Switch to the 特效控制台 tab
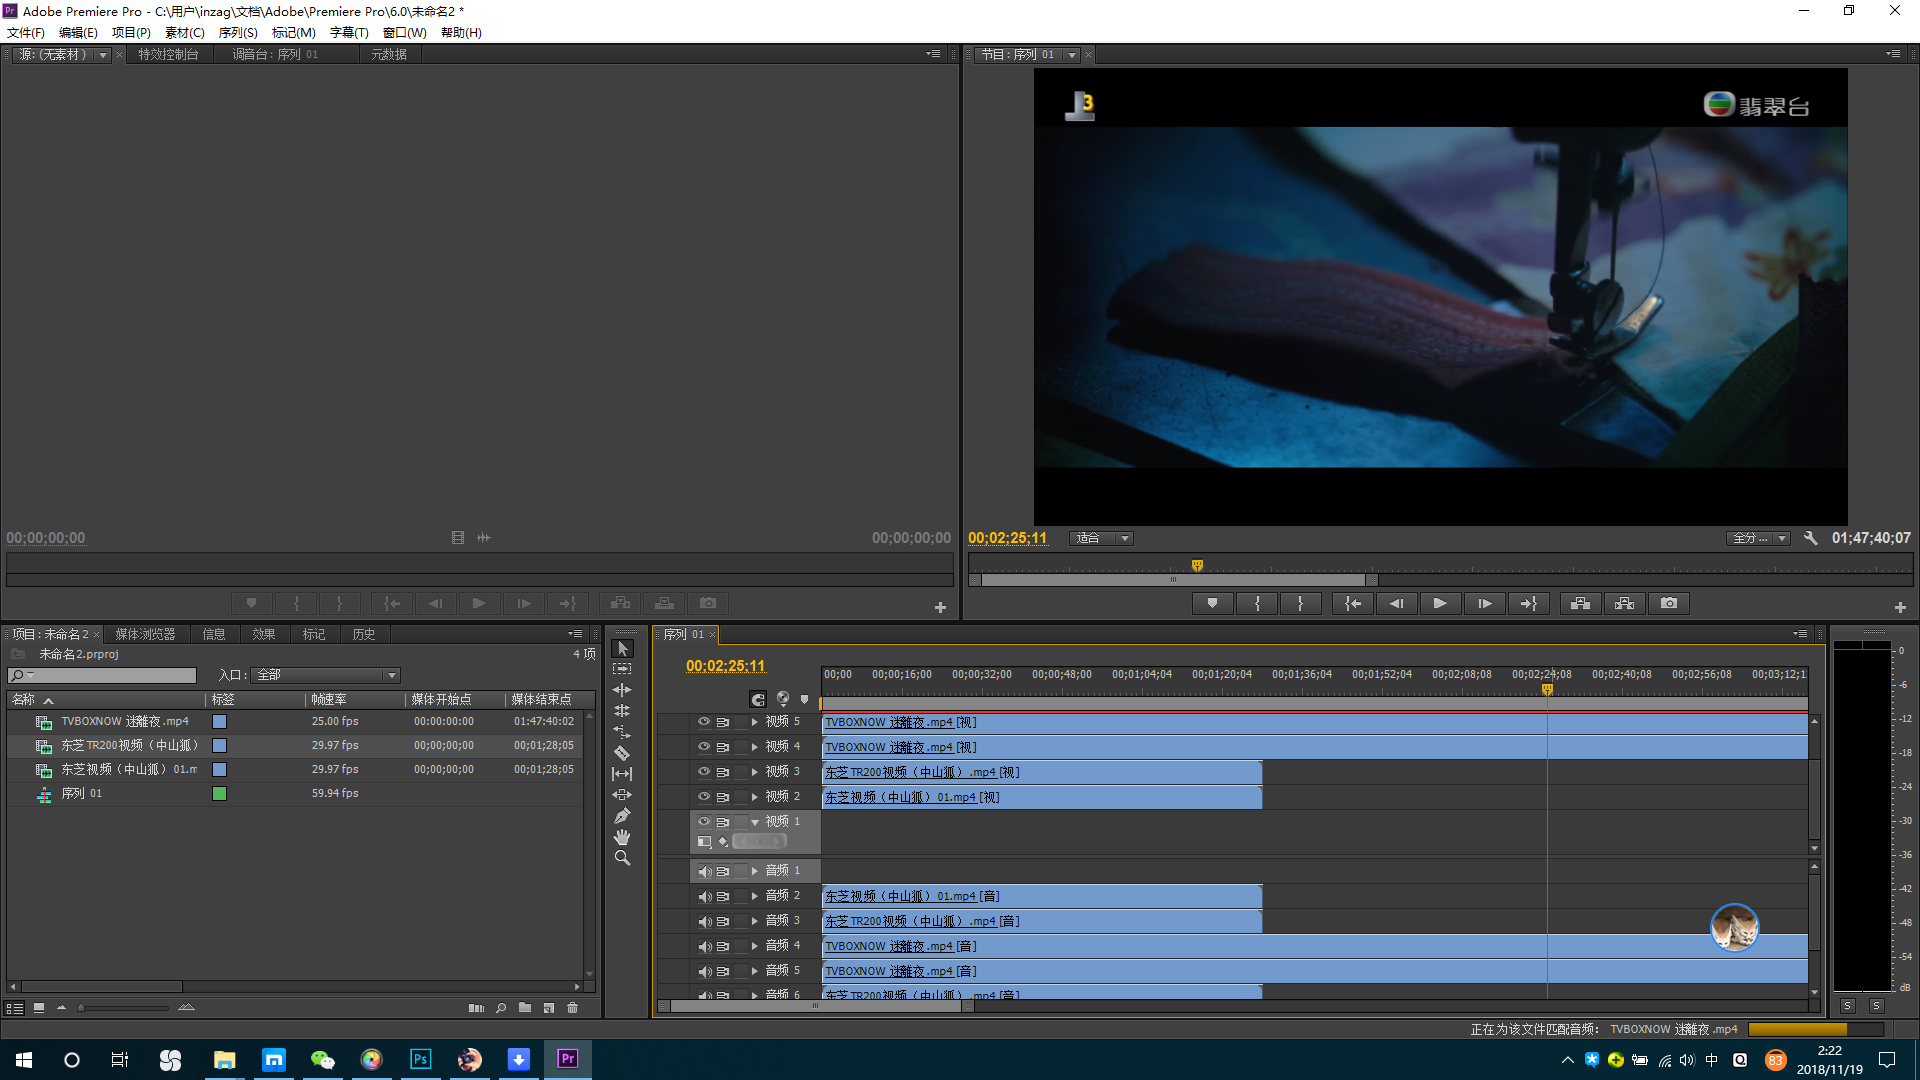 coord(168,55)
